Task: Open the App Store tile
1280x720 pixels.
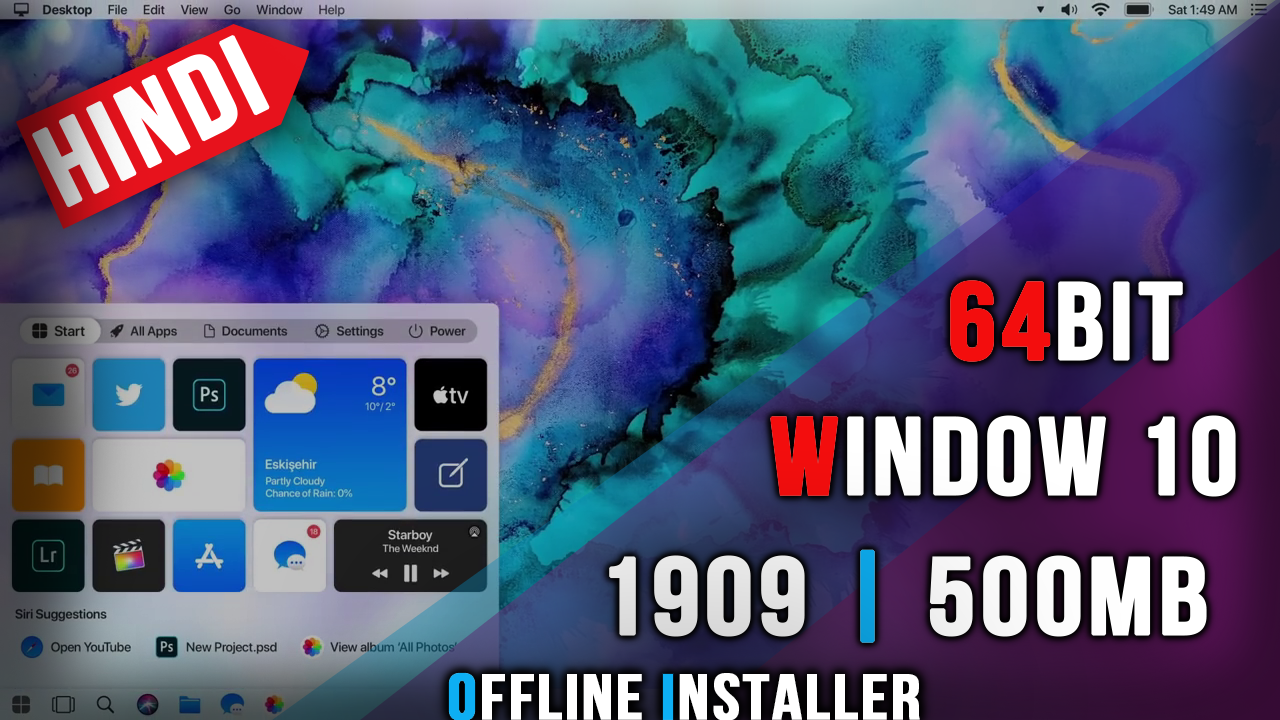Action: [x=209, y=555]
